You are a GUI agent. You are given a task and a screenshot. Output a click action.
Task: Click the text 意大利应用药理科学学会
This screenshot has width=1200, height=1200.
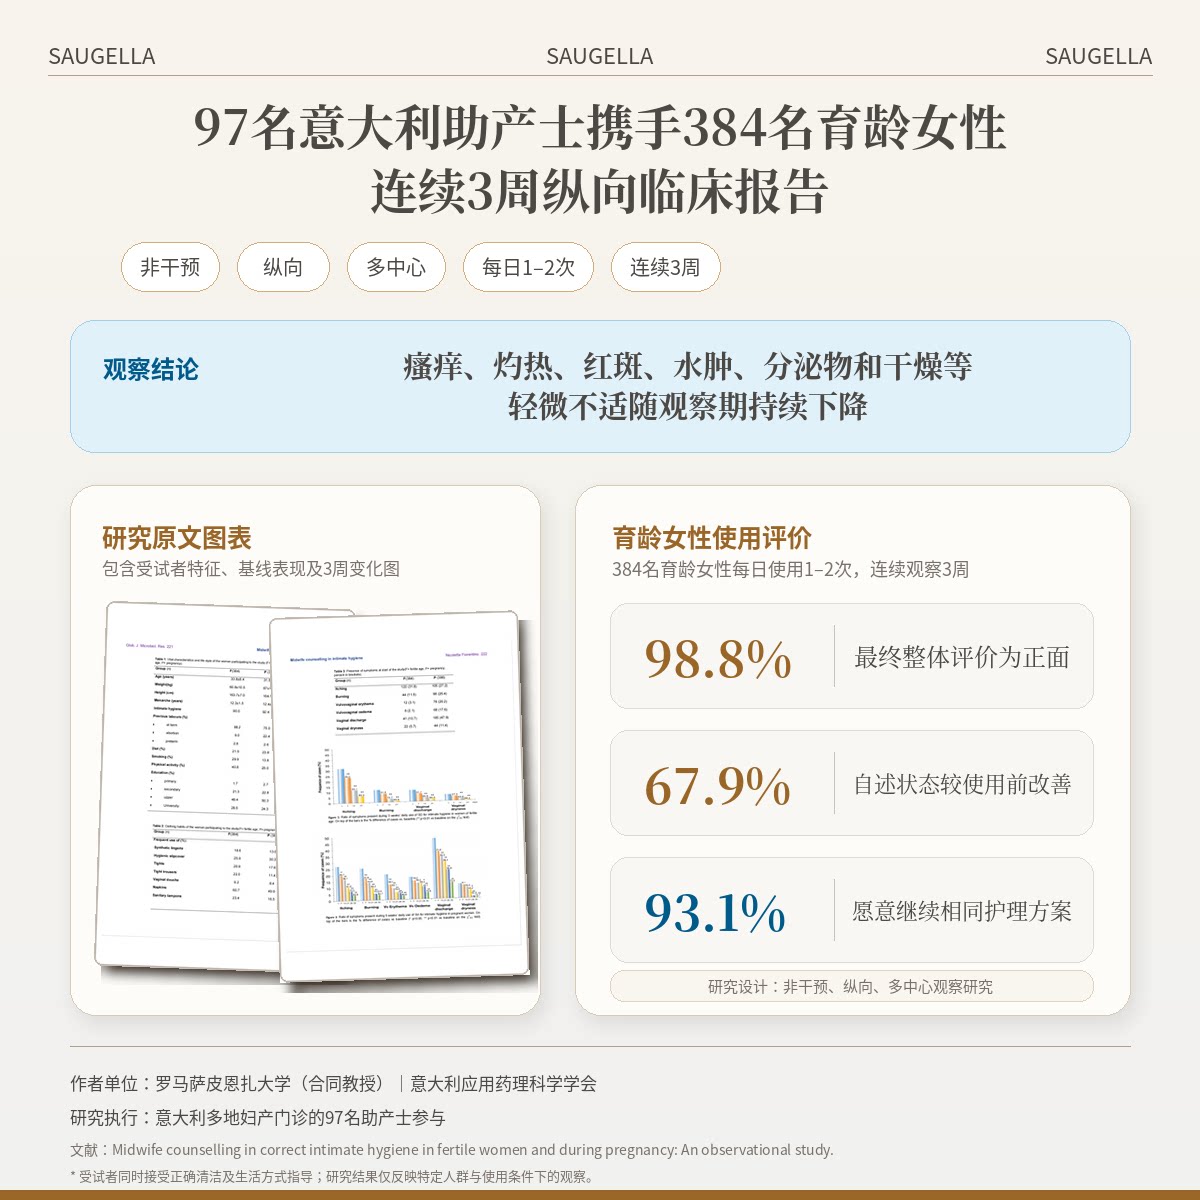click(504, 1083)
